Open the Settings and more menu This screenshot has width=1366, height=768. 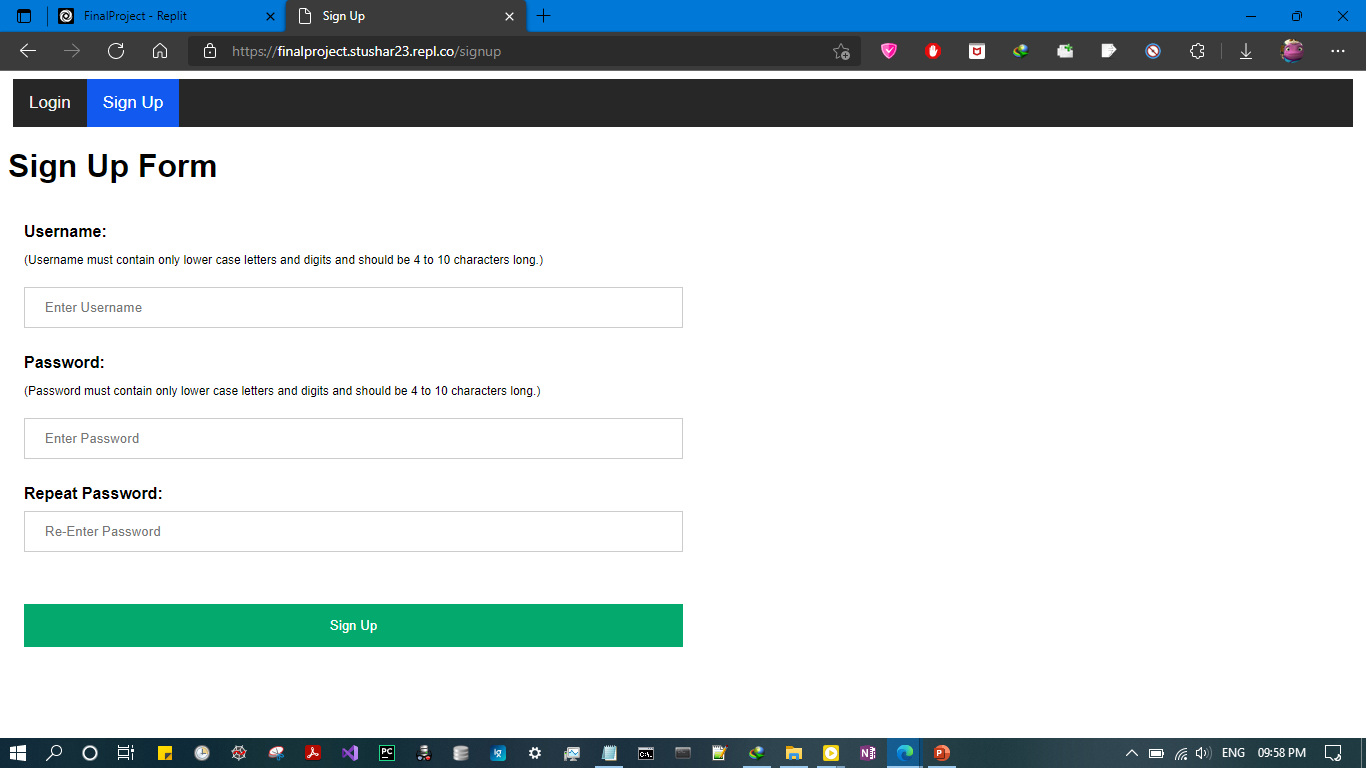(1338, 51)
